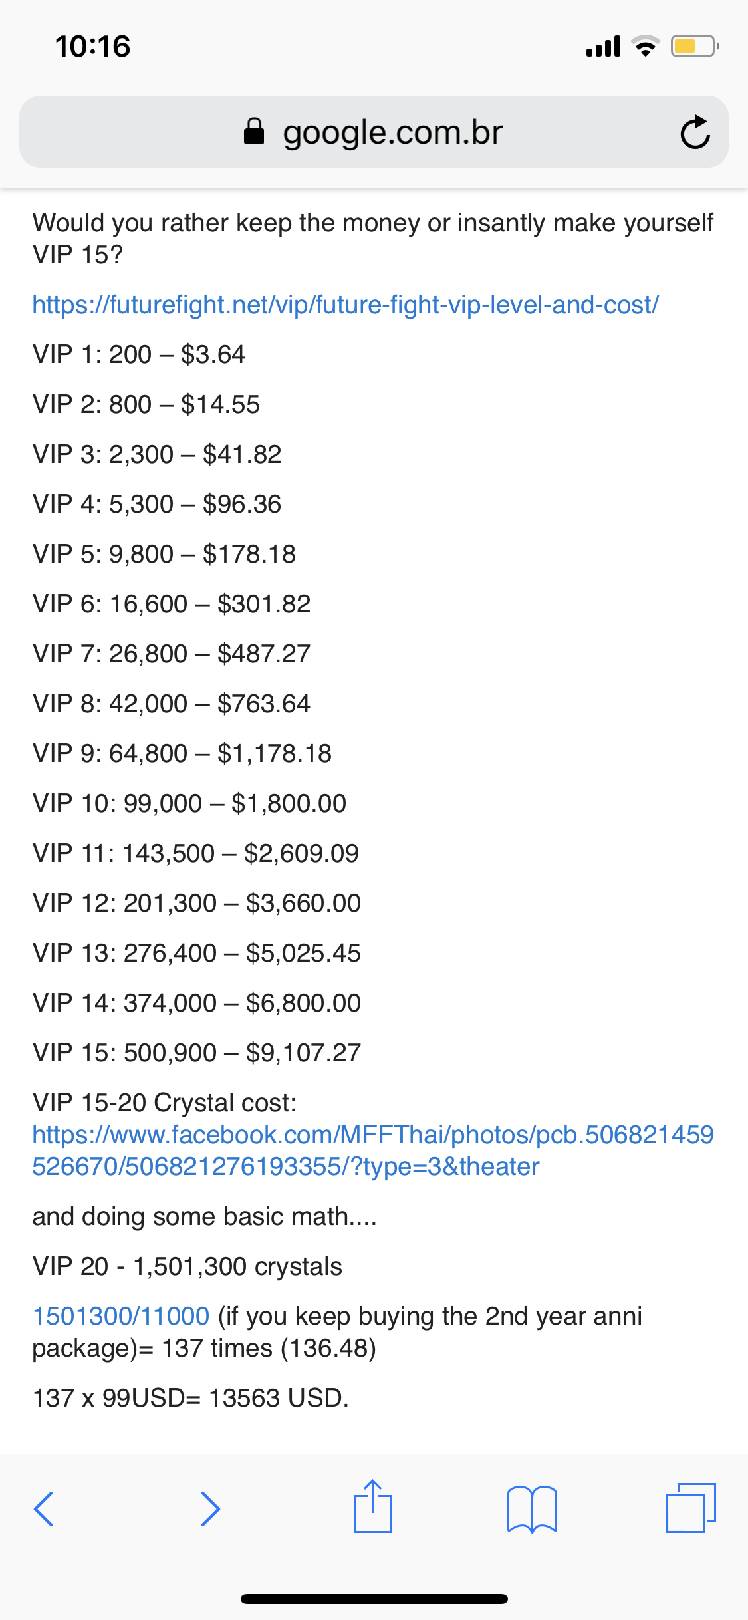This screenshot has width=748, height=1620.
Task: Tap the google.com.br address bar
Action: (x=392, y=132)
